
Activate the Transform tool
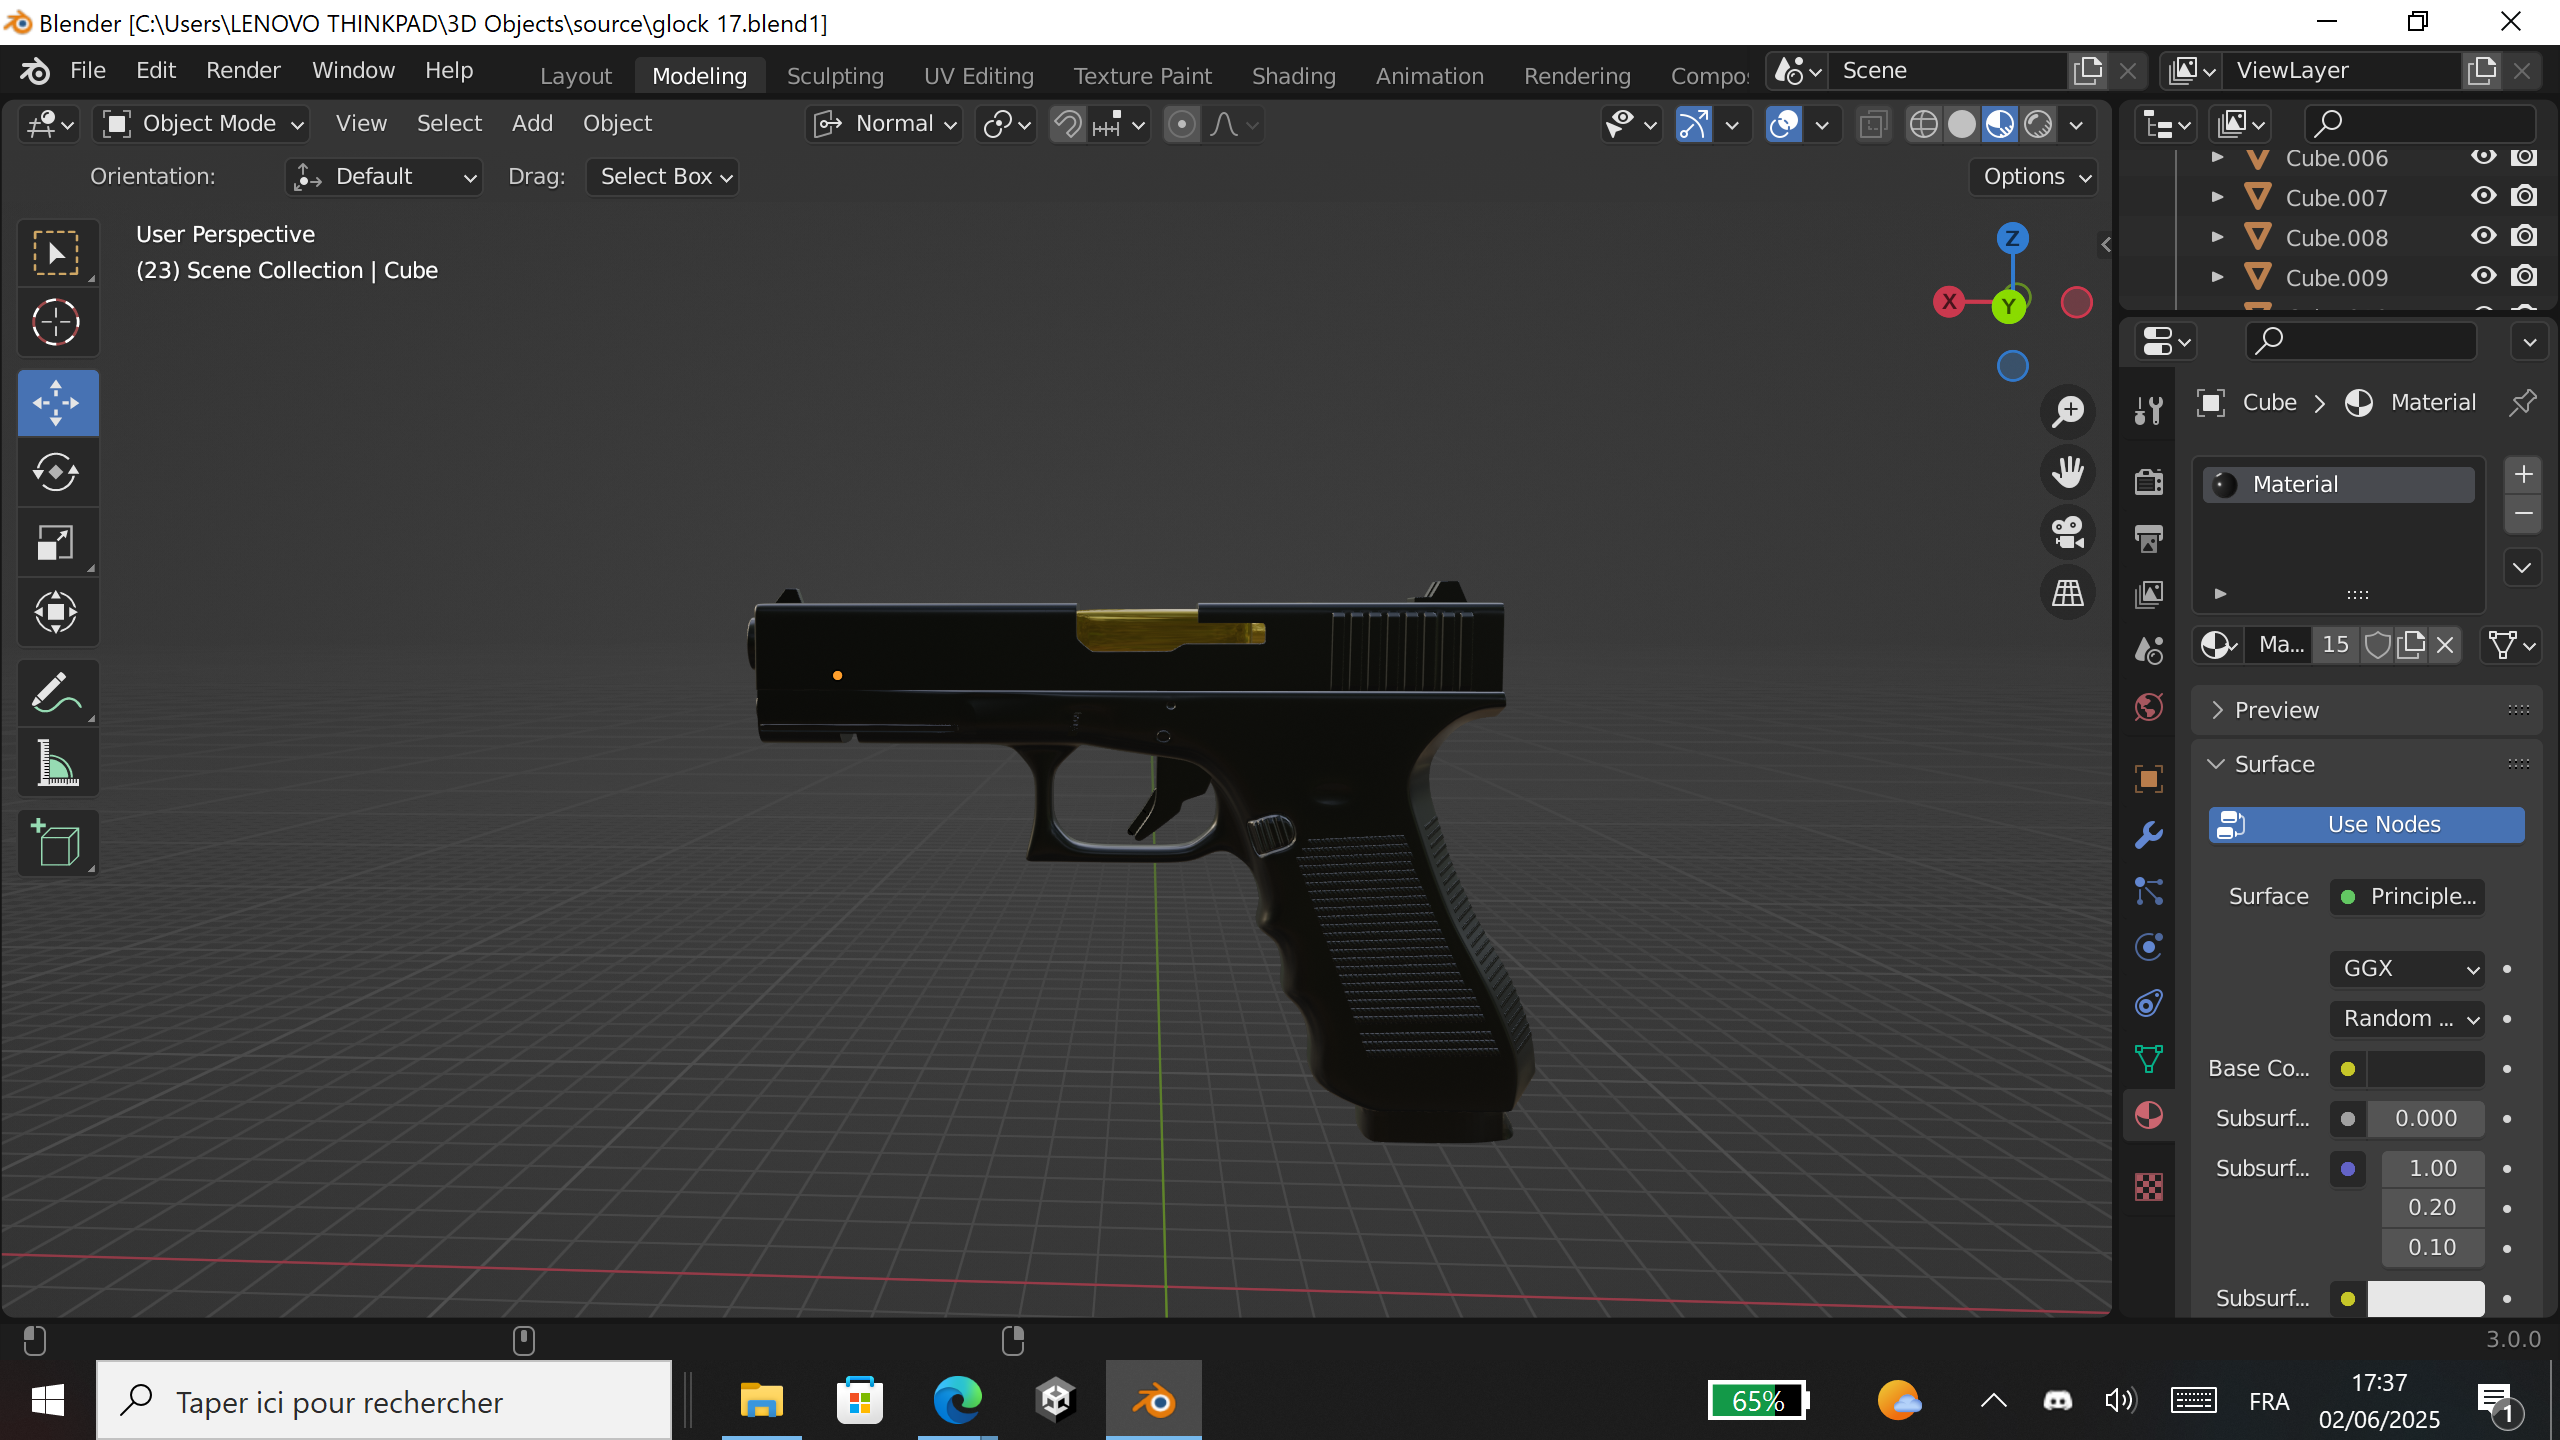(x=57, y=612)
